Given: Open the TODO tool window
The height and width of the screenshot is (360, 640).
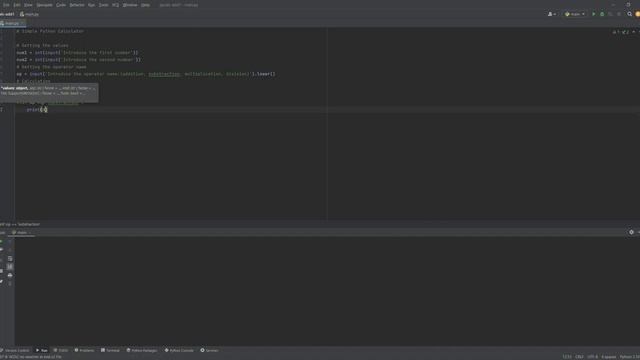Looking at the screenshot, I should 61,350.
